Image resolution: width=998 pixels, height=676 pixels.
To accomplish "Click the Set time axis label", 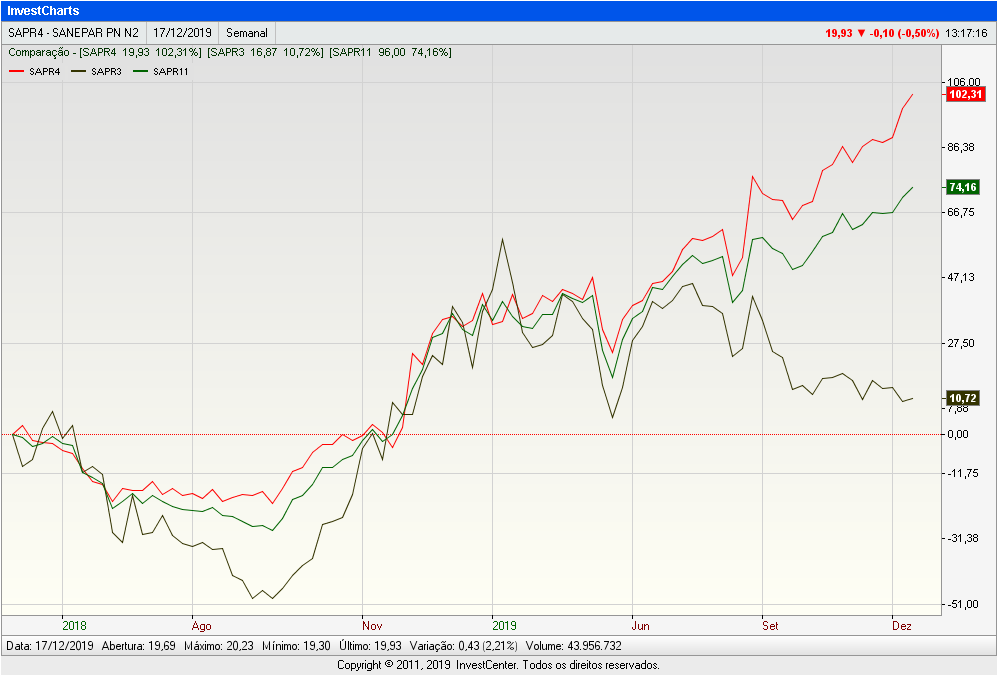I will click(x=770, y=626).
